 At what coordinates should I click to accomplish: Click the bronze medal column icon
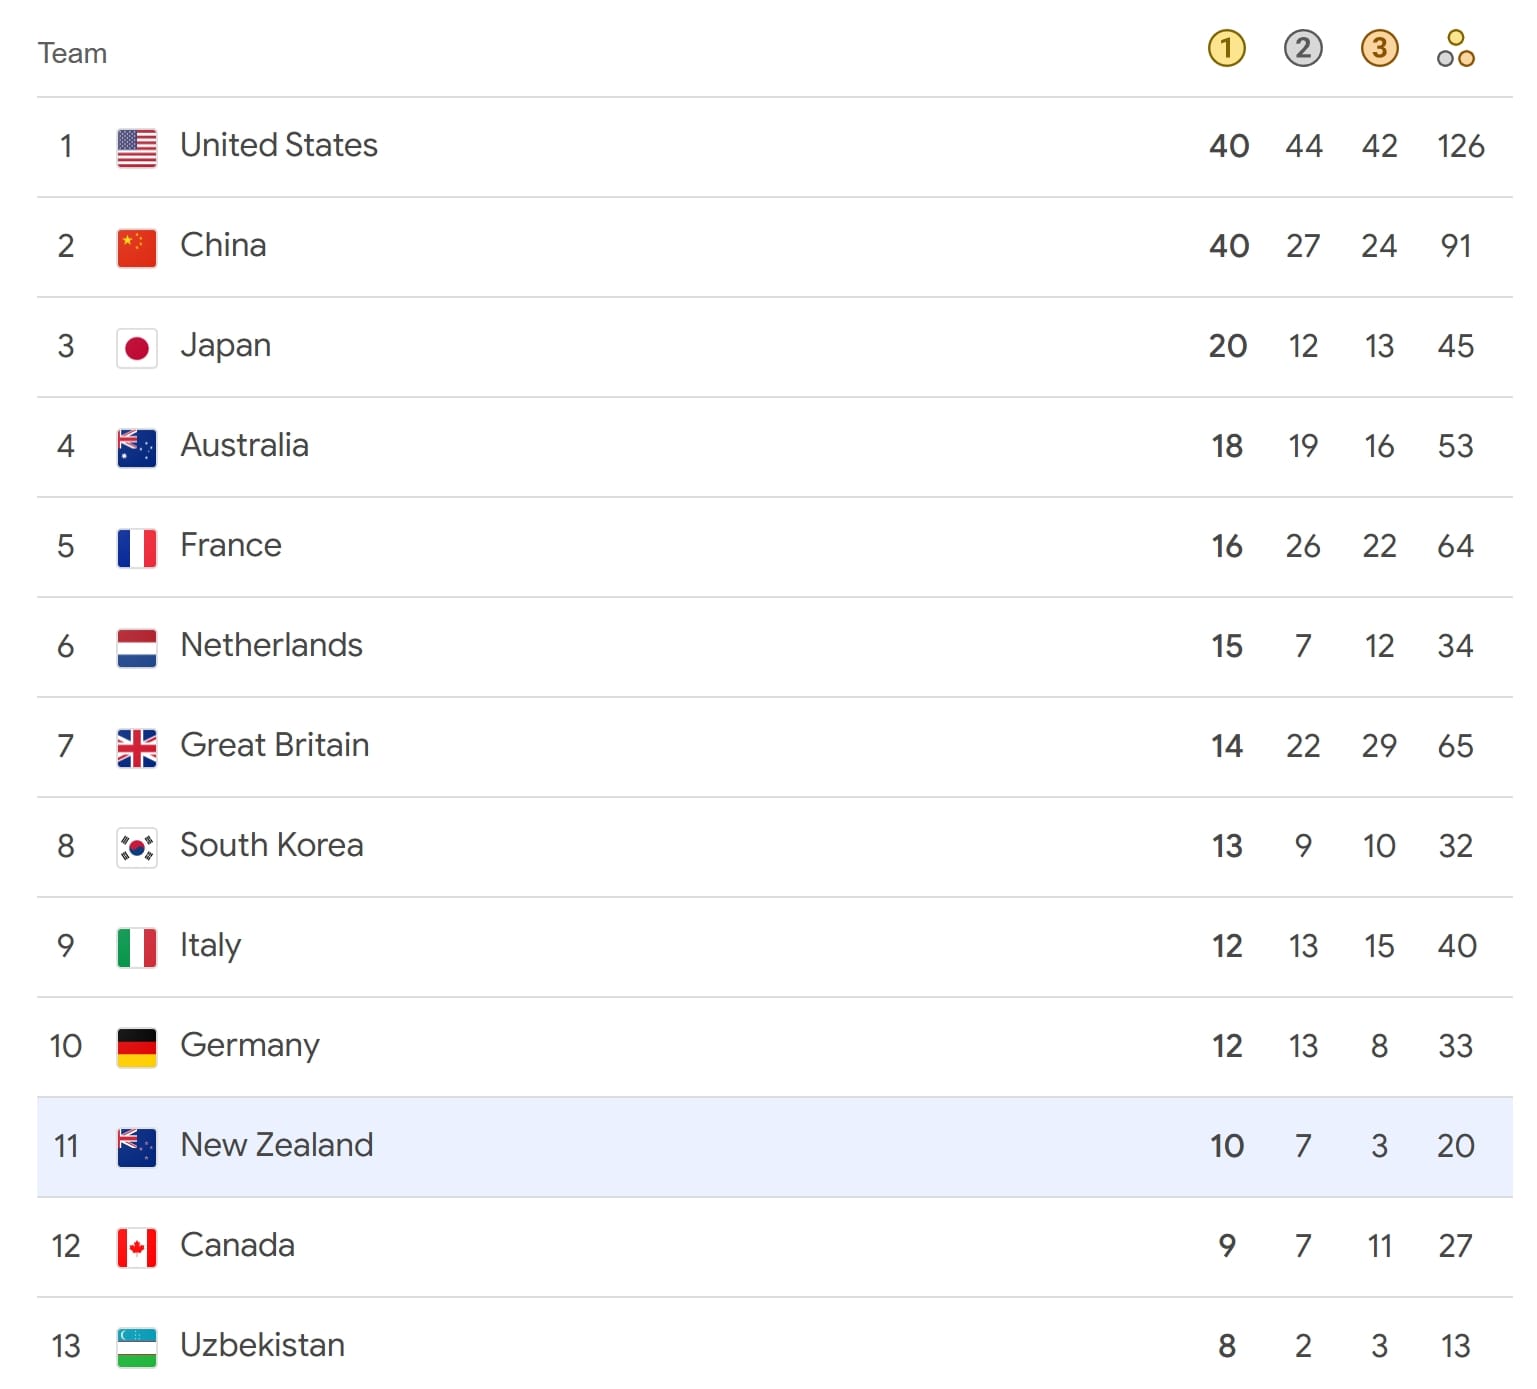[1379, 48]
